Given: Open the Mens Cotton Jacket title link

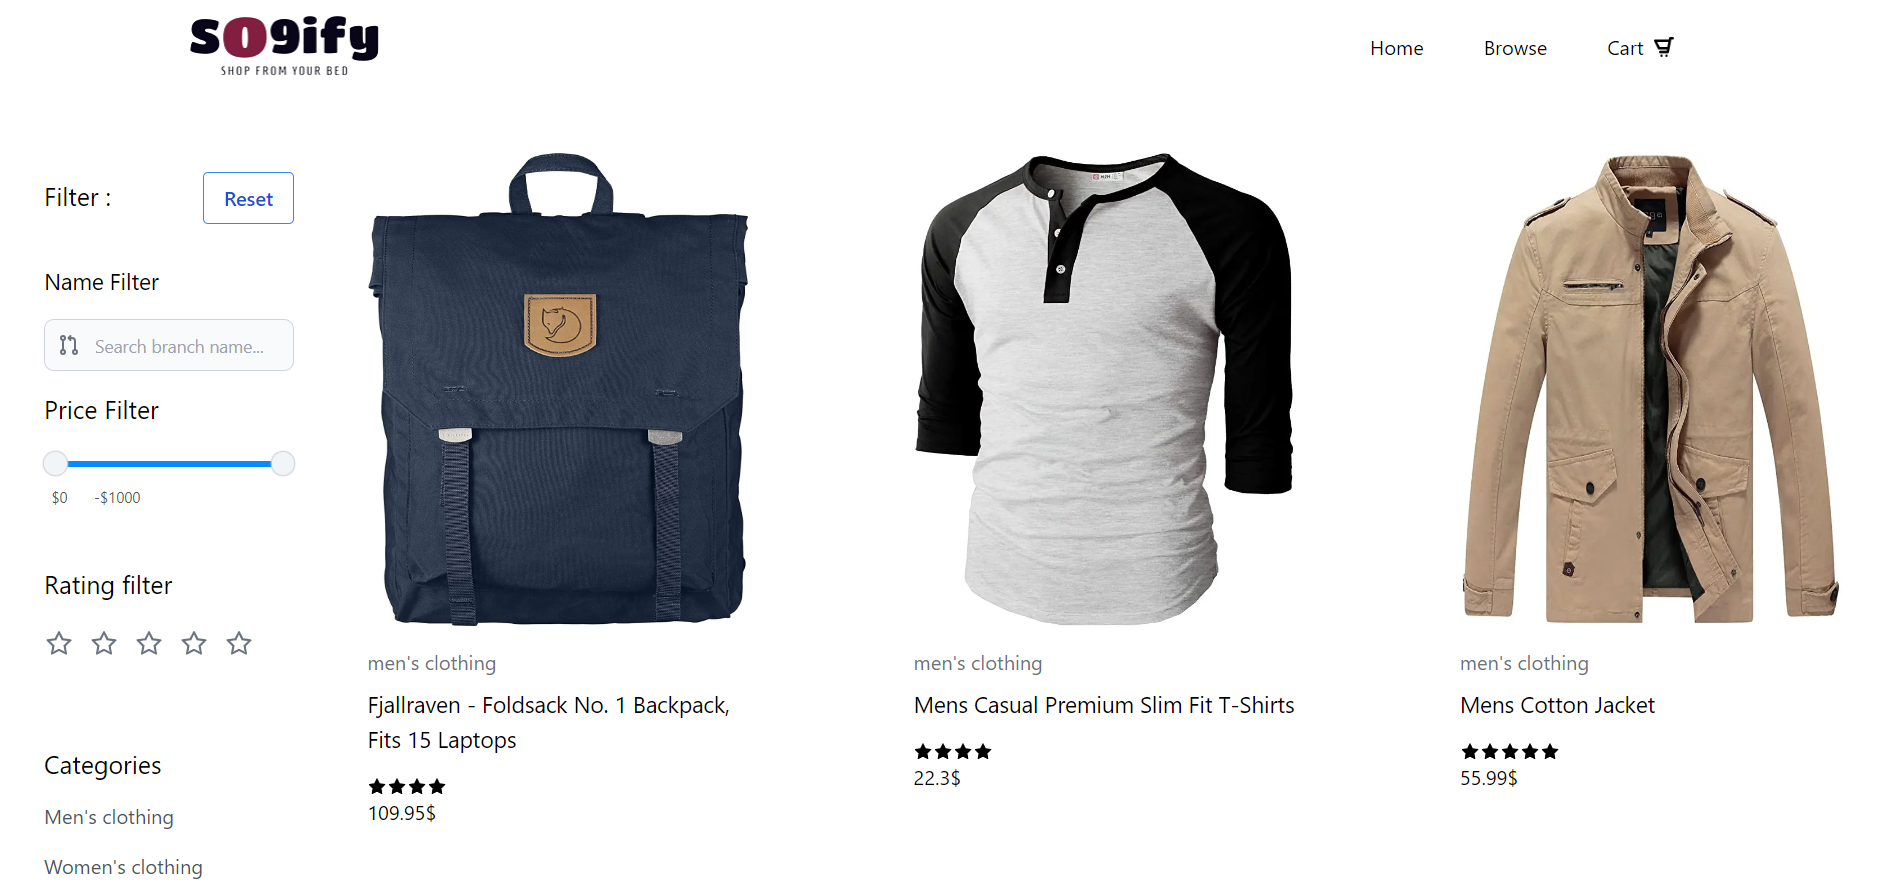Looking at the screenshot, I should [x=1557, y=705].
